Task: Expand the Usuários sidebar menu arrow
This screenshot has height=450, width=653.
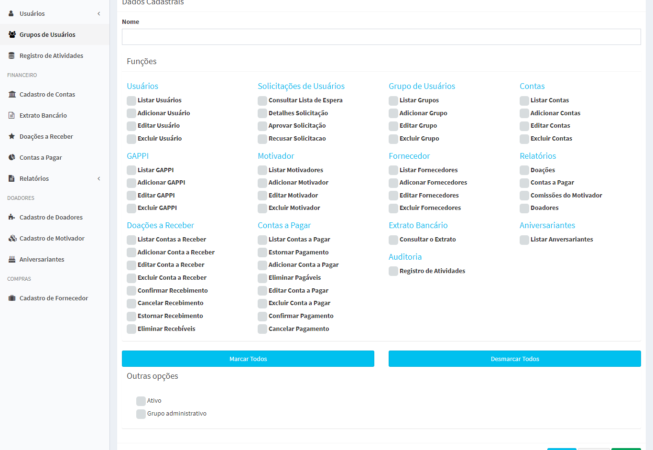Action: click(98, 14)
